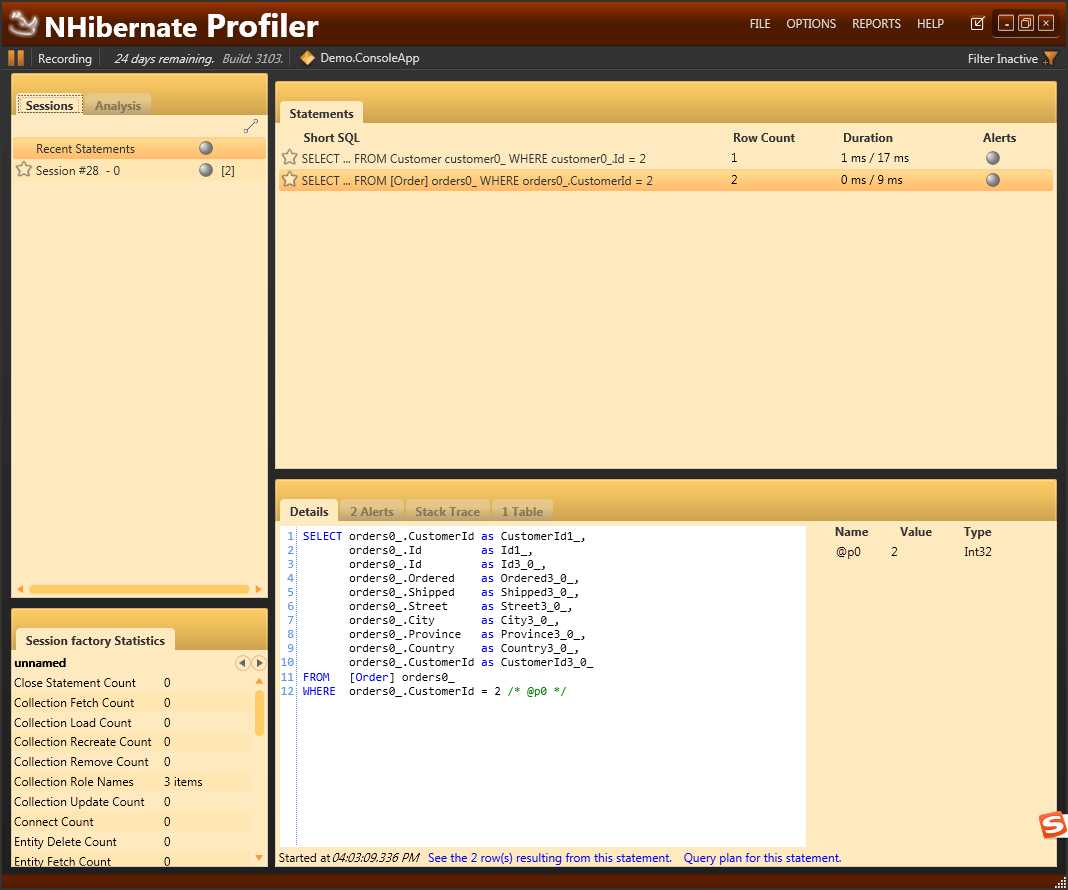Open the HELP menu
Viewport: 1068px width, 890px height.
pyautogui.click(x=930, y=24)
